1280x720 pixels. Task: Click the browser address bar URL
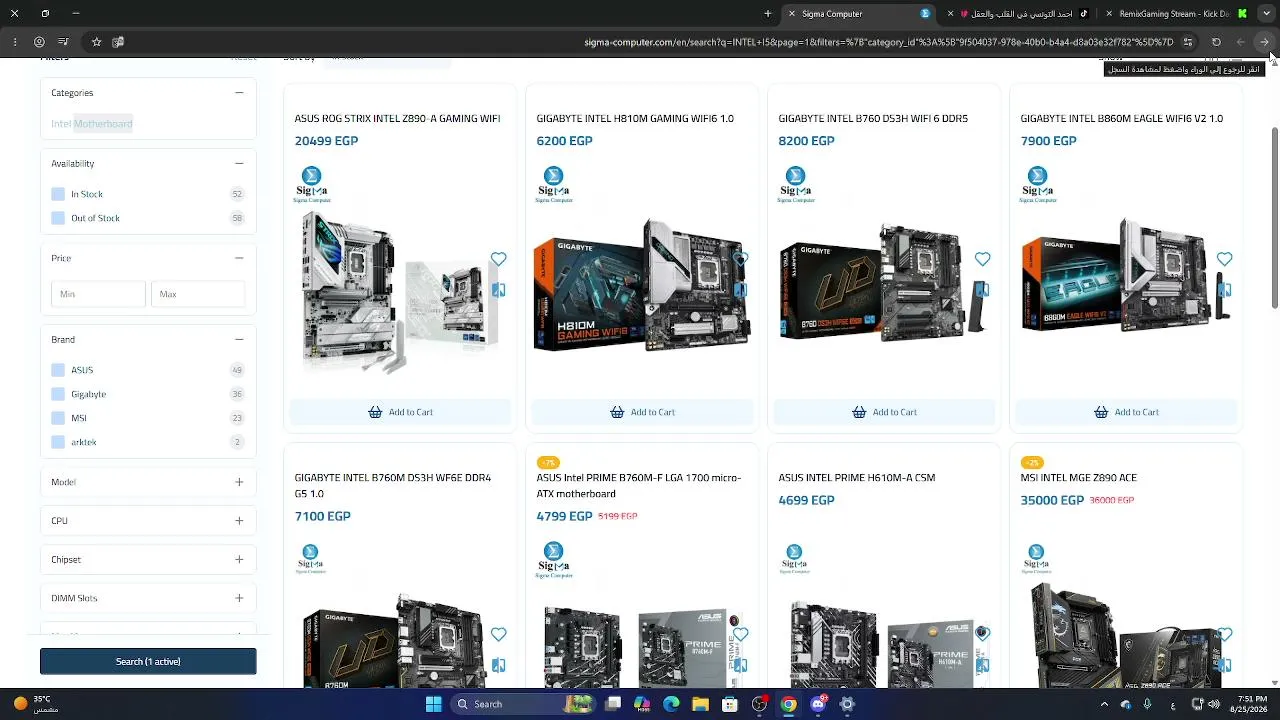coord(878,42)
